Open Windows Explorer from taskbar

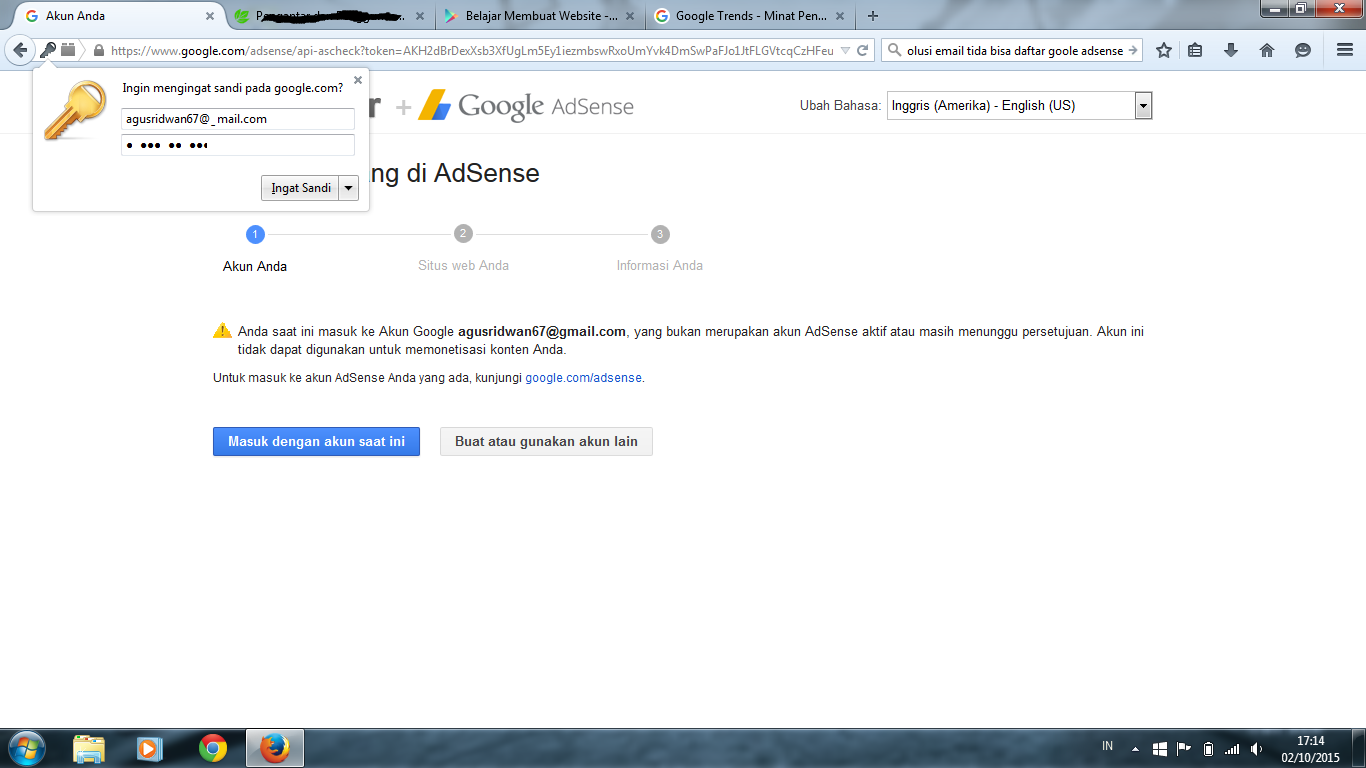pyautogui.click(x=89, y=748)
